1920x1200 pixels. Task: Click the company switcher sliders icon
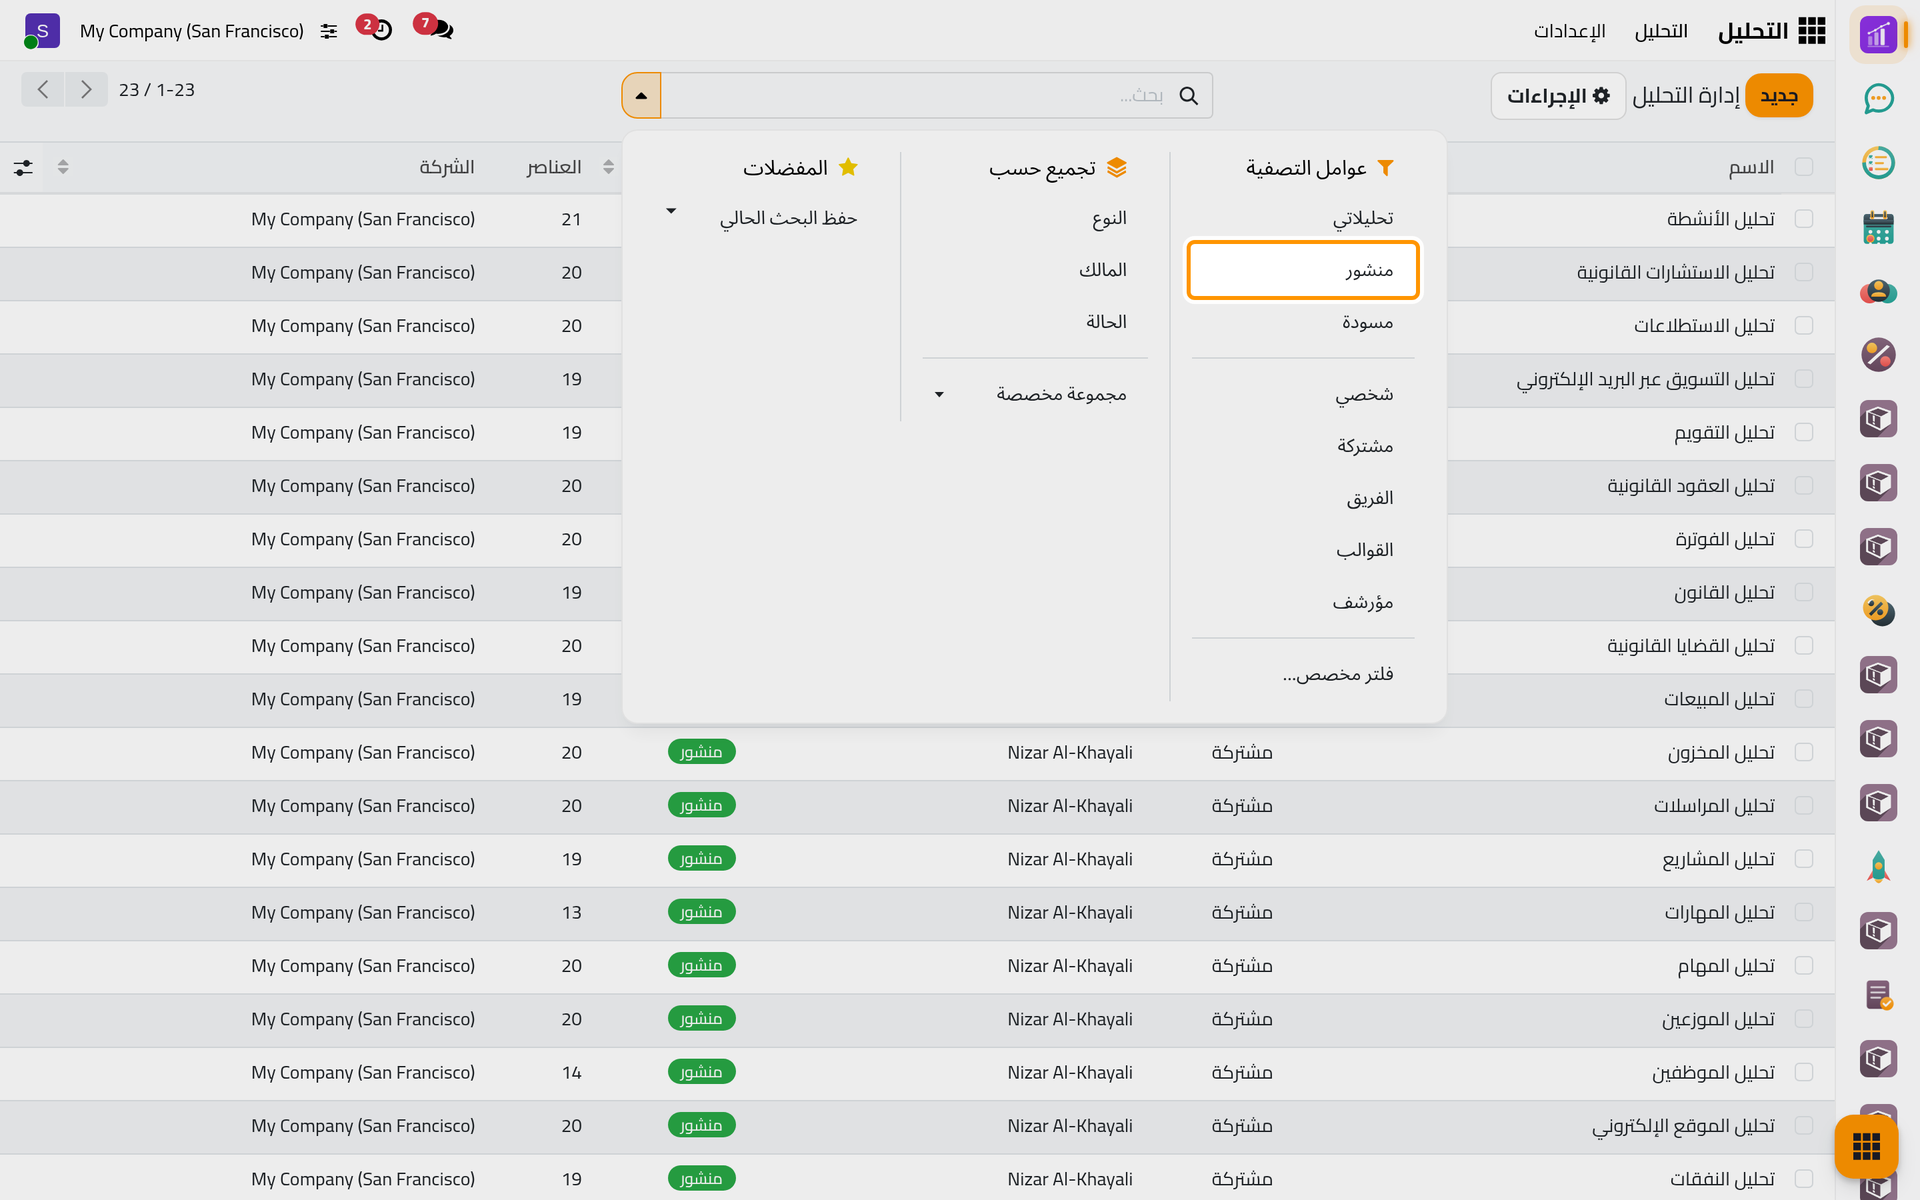pos(328,31)
